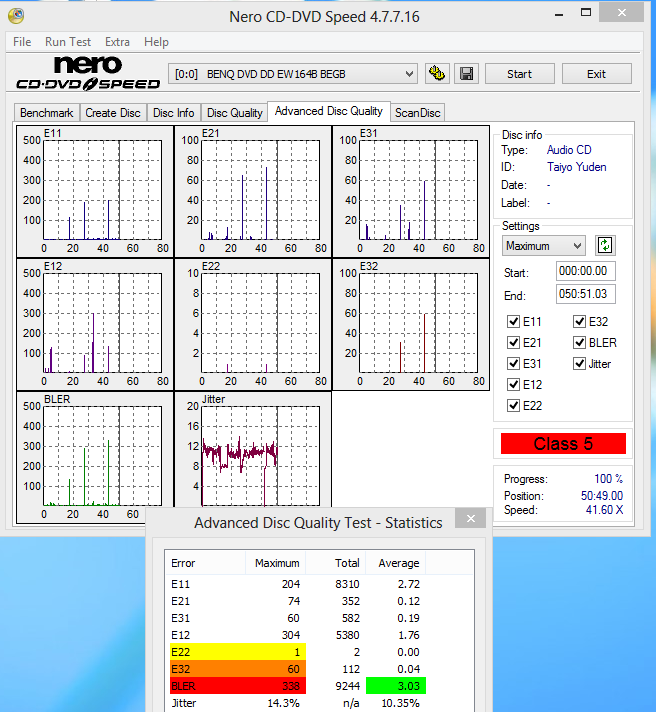Click the Error column header

pos(206,563)
